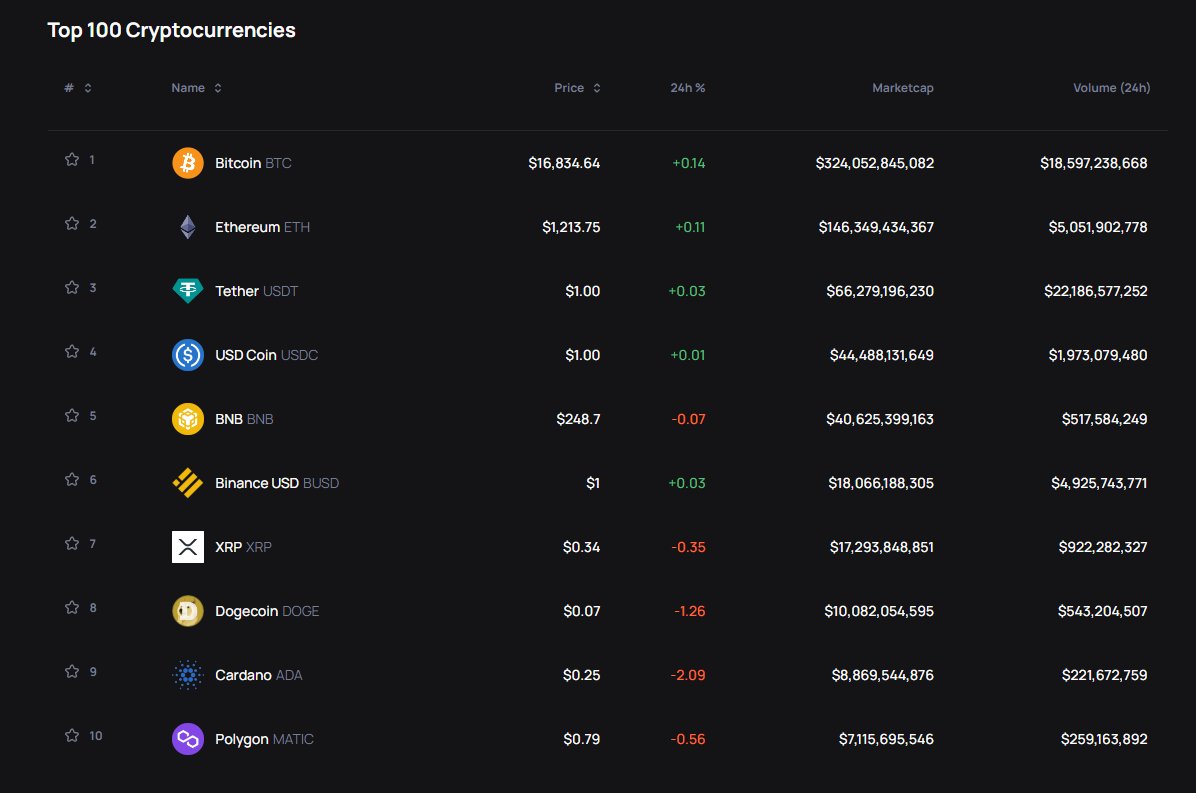Sort table by rank number arrows
Image resolution: width=1196 pixels, height=793 pixels.
tap(88, 88)
